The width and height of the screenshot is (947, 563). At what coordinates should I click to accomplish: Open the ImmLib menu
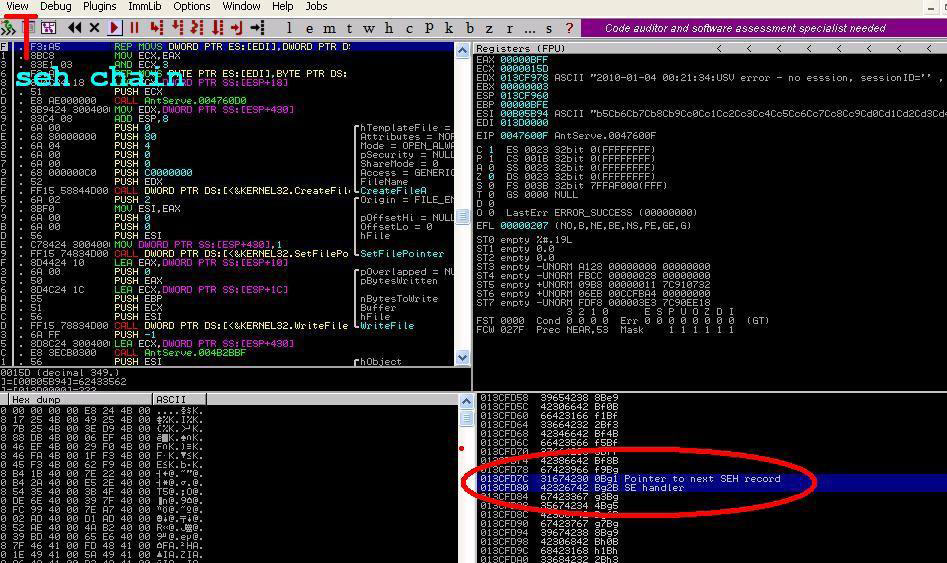tap(145, 6)
